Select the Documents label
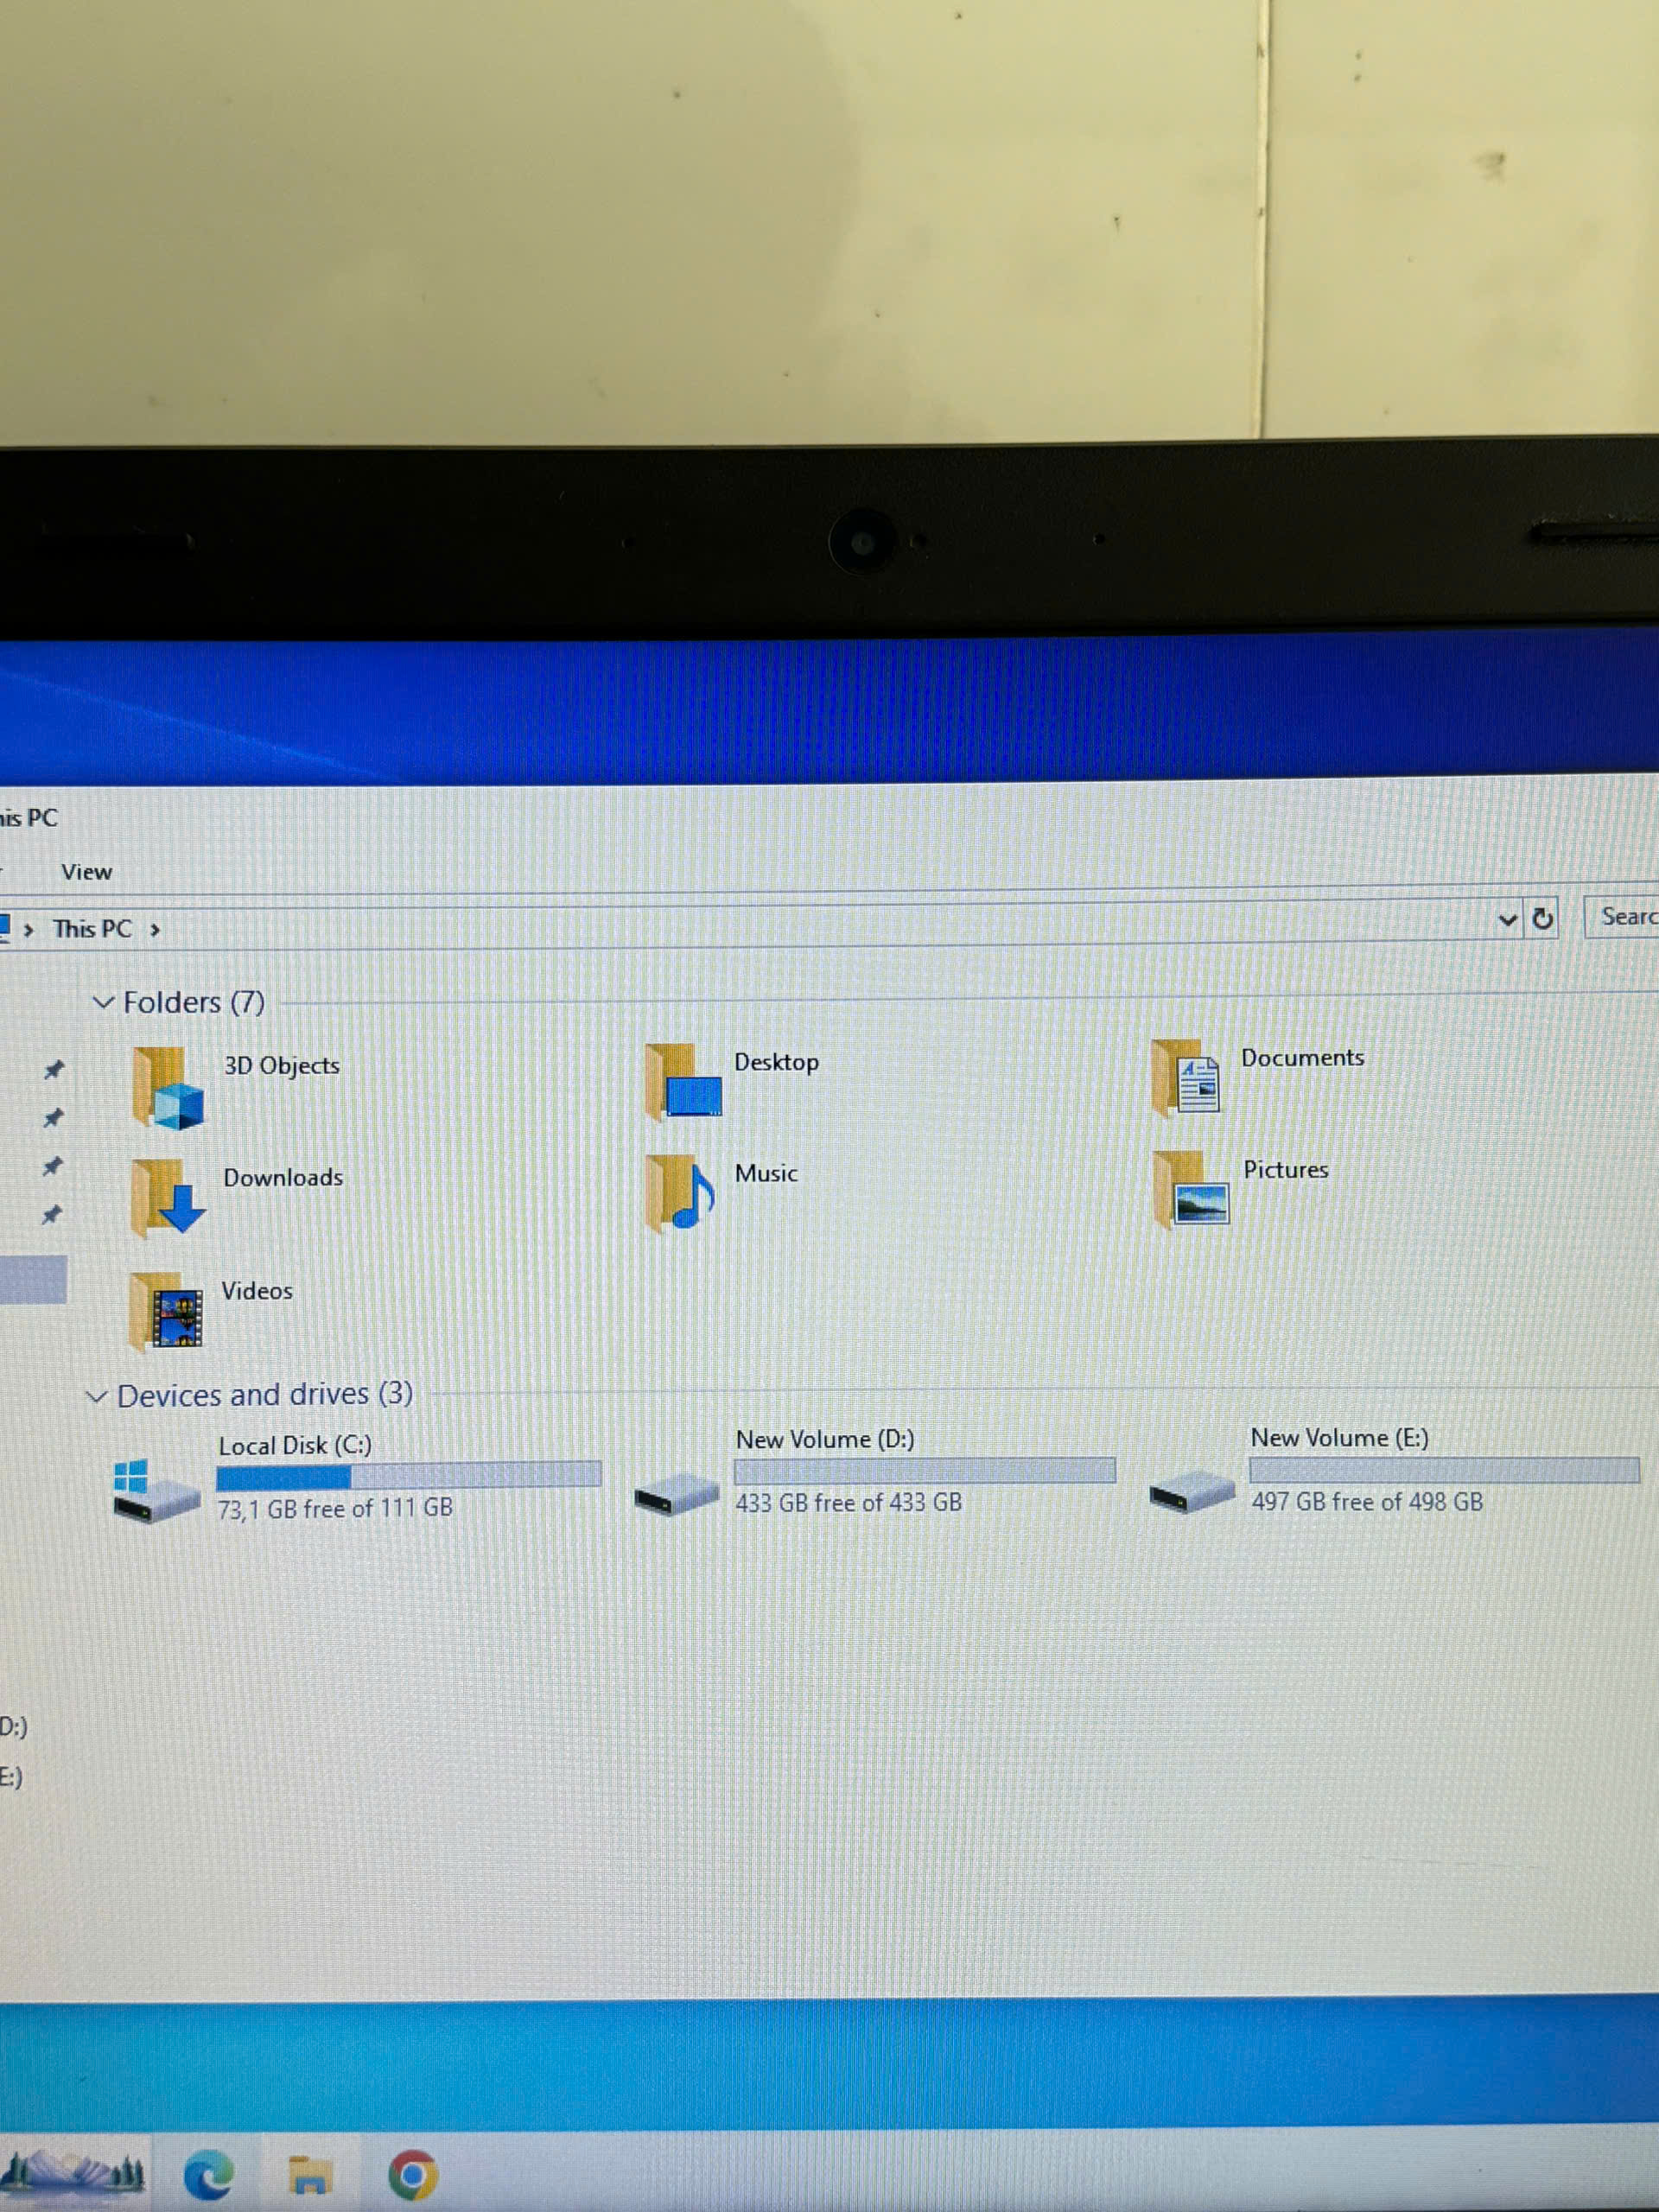 [x=1302, y=1058]
